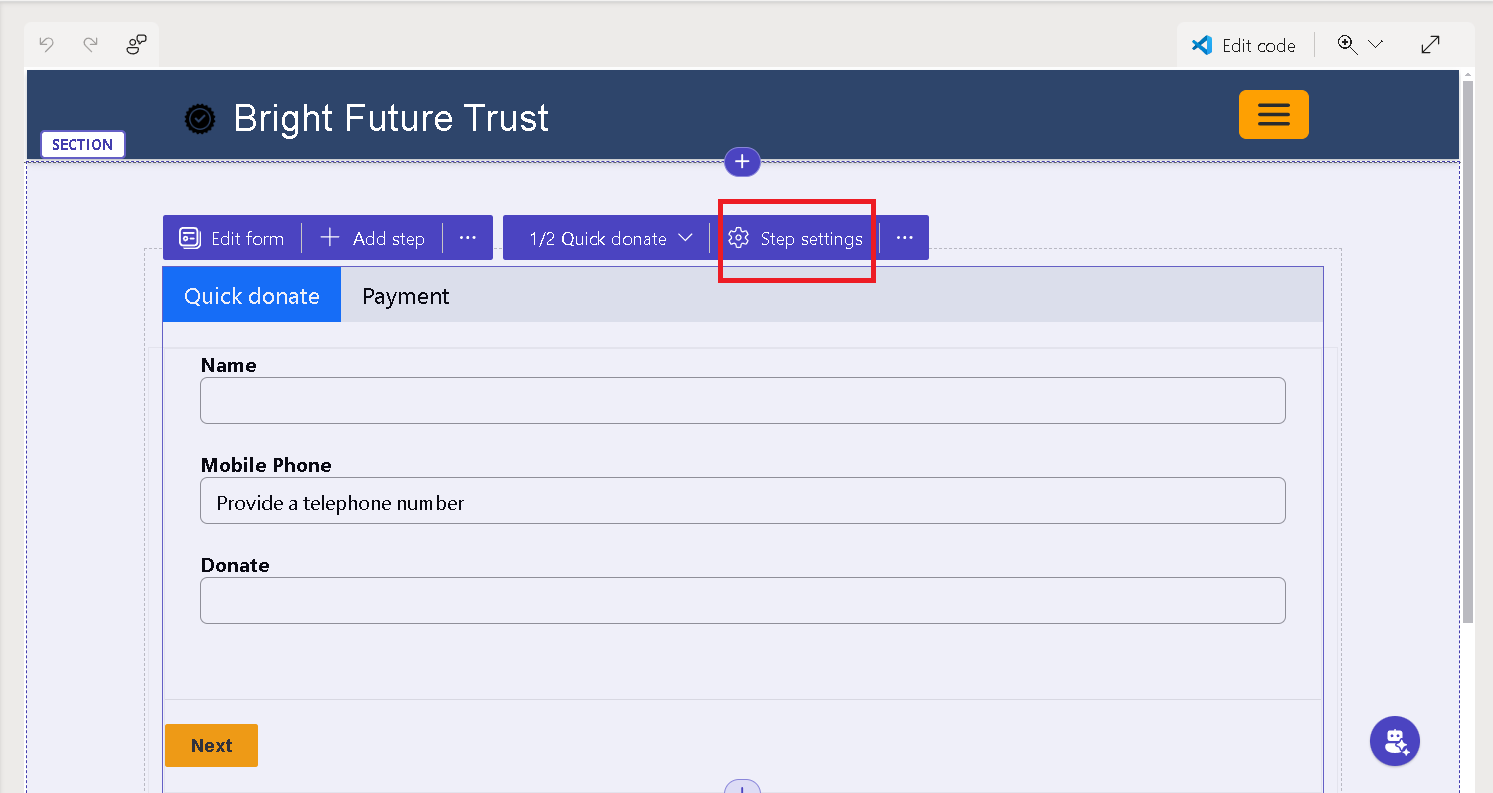Switch to the Payment tab
The width and height of the screenshot is (1493, 793).
(405, 296)
